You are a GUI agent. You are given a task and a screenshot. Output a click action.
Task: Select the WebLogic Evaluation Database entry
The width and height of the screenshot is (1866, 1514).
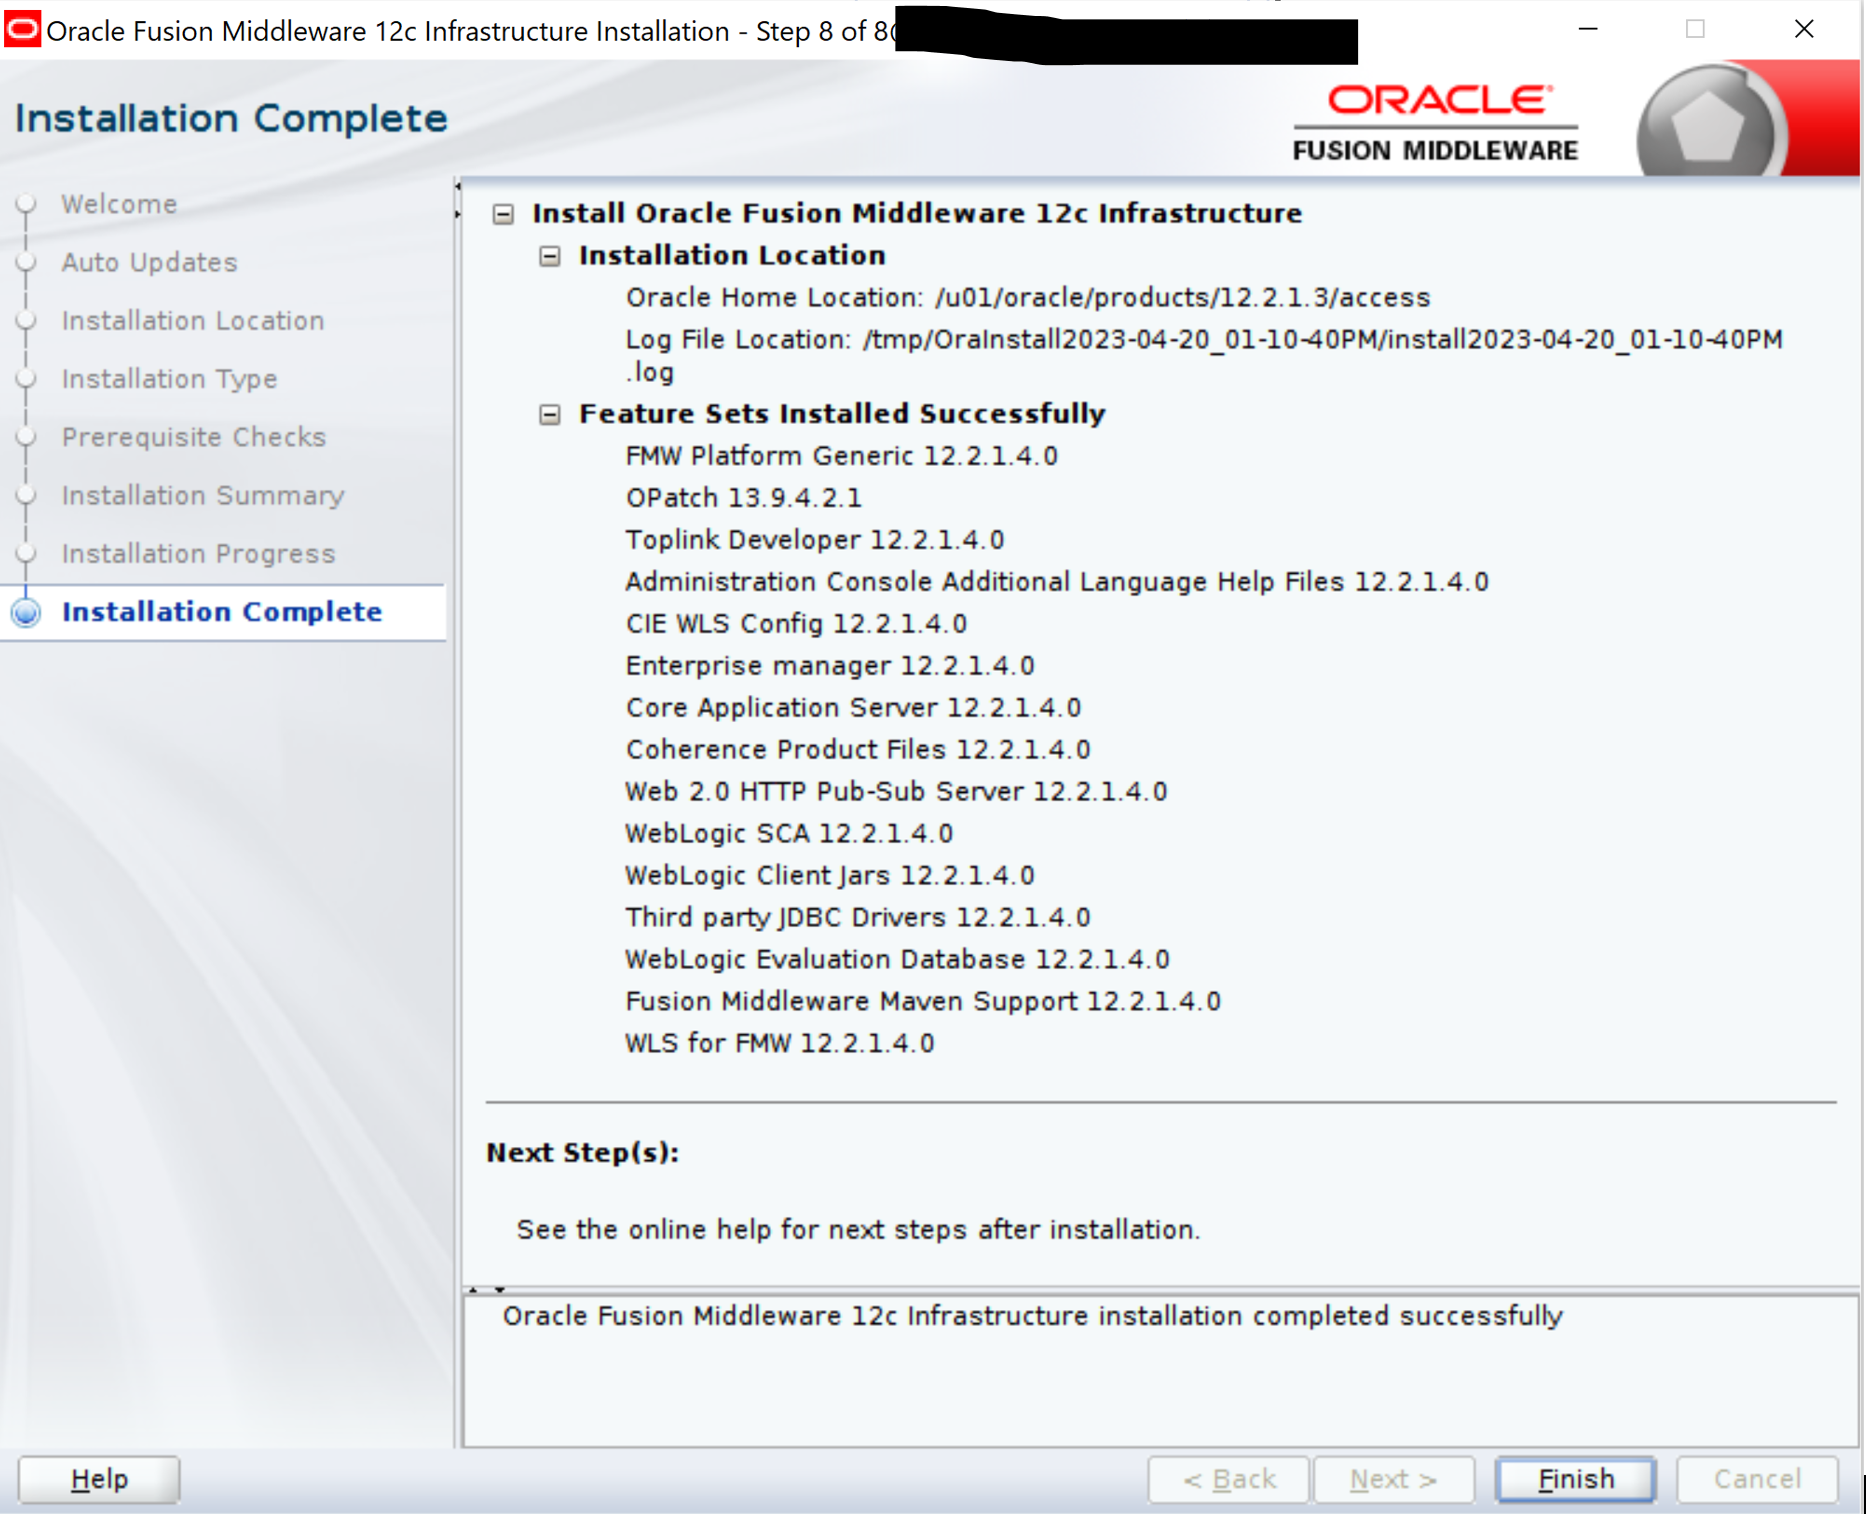[x=896, y=960]
